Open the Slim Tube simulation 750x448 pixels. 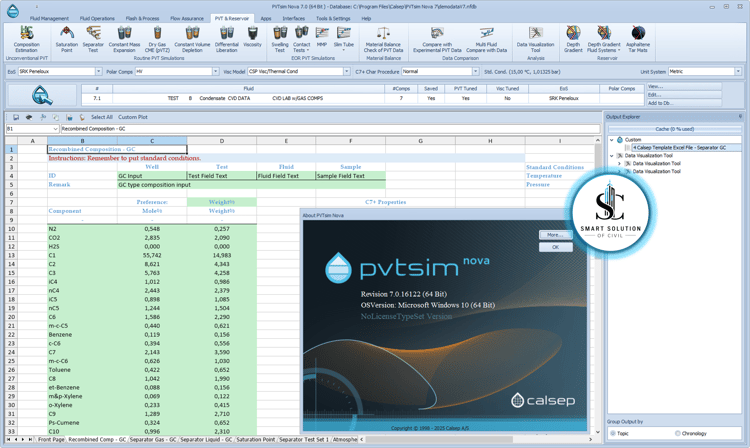(x=343, y=38)
